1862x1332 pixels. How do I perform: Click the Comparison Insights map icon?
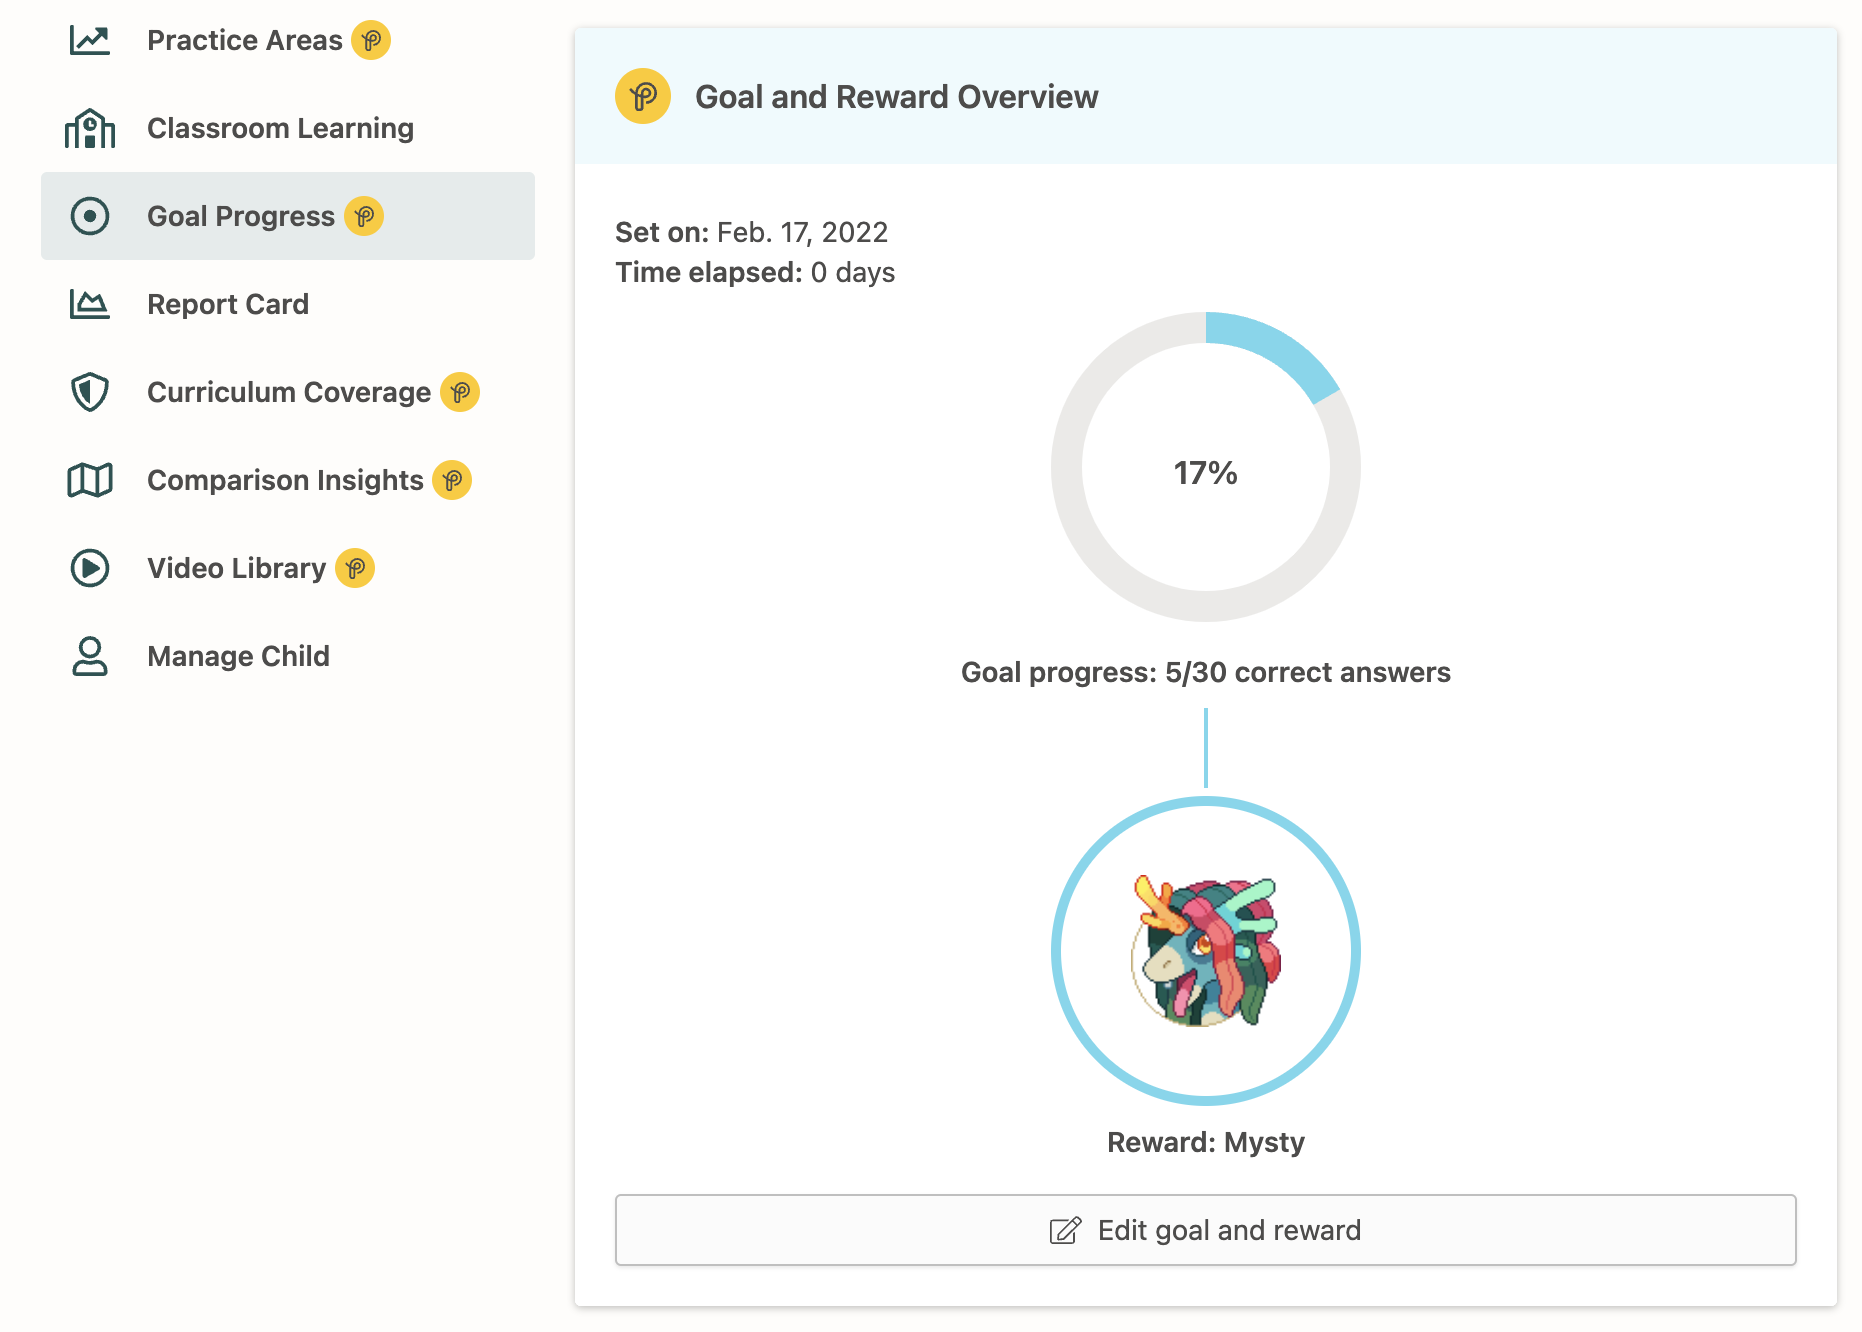pos(89,480)
